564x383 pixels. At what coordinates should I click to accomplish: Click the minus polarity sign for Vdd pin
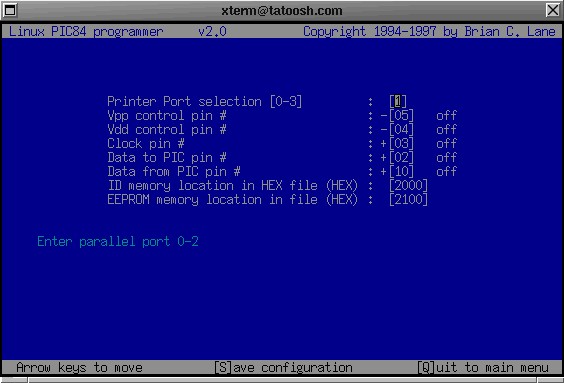tap(384, 130)
